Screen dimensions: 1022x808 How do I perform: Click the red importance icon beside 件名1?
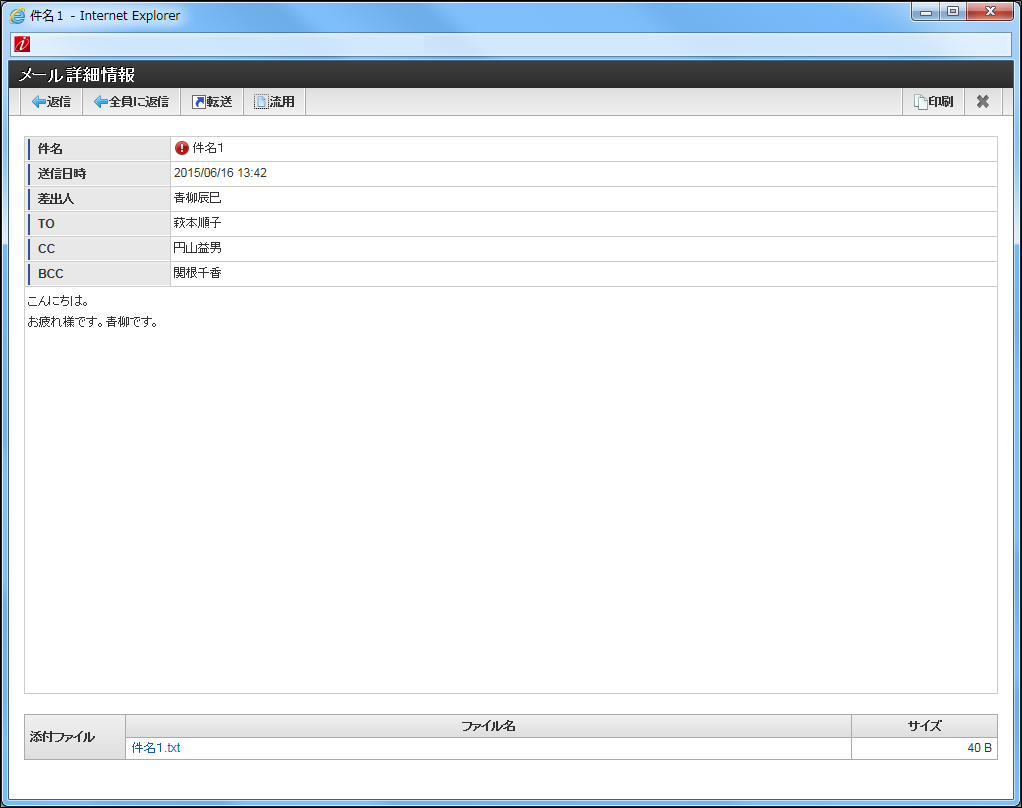tap(181, 148)
